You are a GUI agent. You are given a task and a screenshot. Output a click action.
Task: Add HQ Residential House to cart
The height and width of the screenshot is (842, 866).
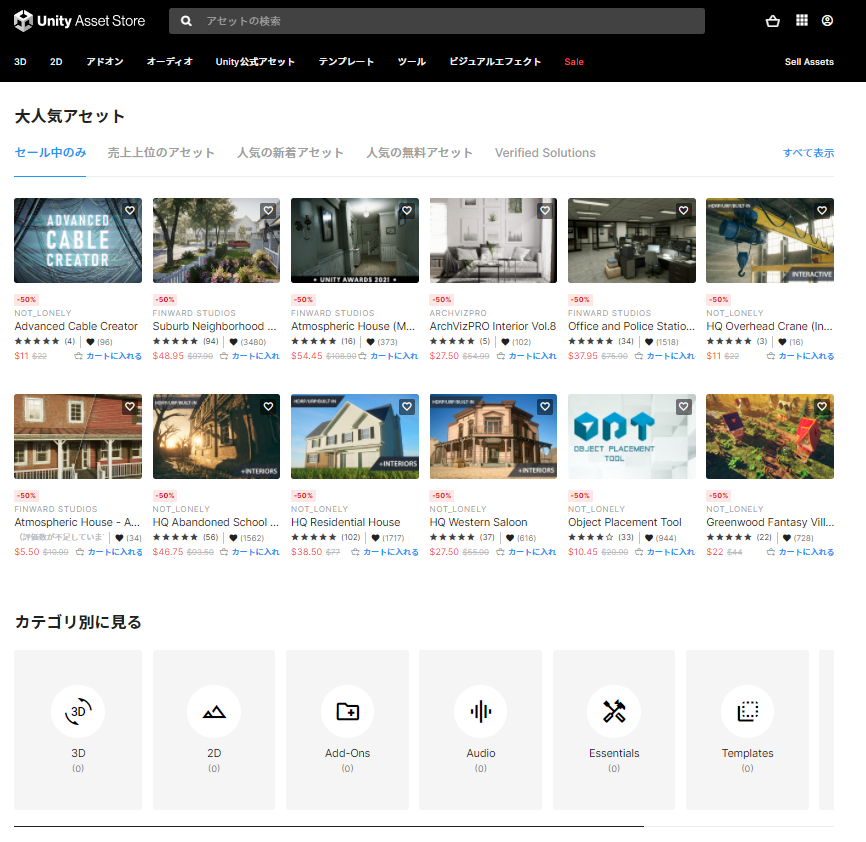385,552
